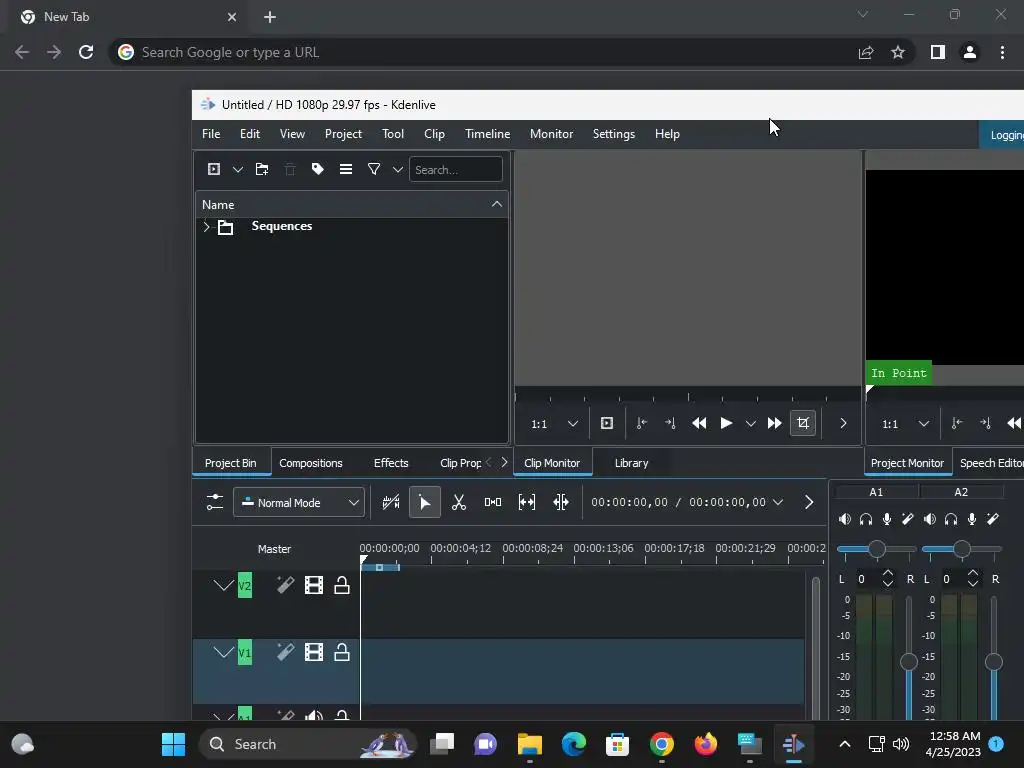Open the Speech Editor tab
1024x768 pixels.
point(989,463)
